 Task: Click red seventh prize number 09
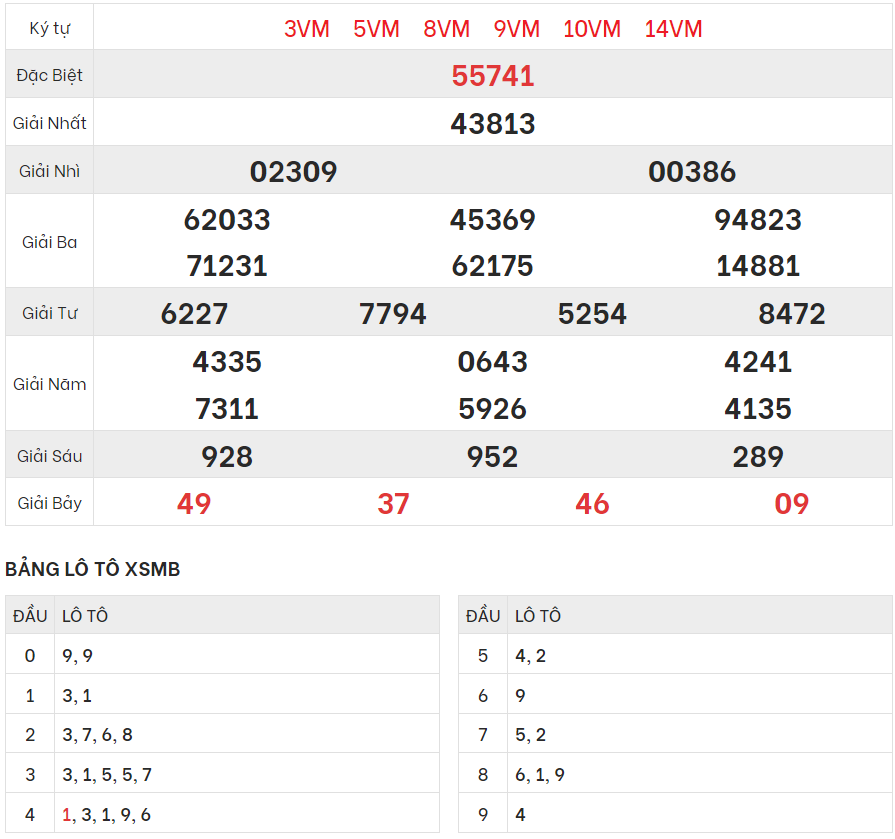click(792, 504)
